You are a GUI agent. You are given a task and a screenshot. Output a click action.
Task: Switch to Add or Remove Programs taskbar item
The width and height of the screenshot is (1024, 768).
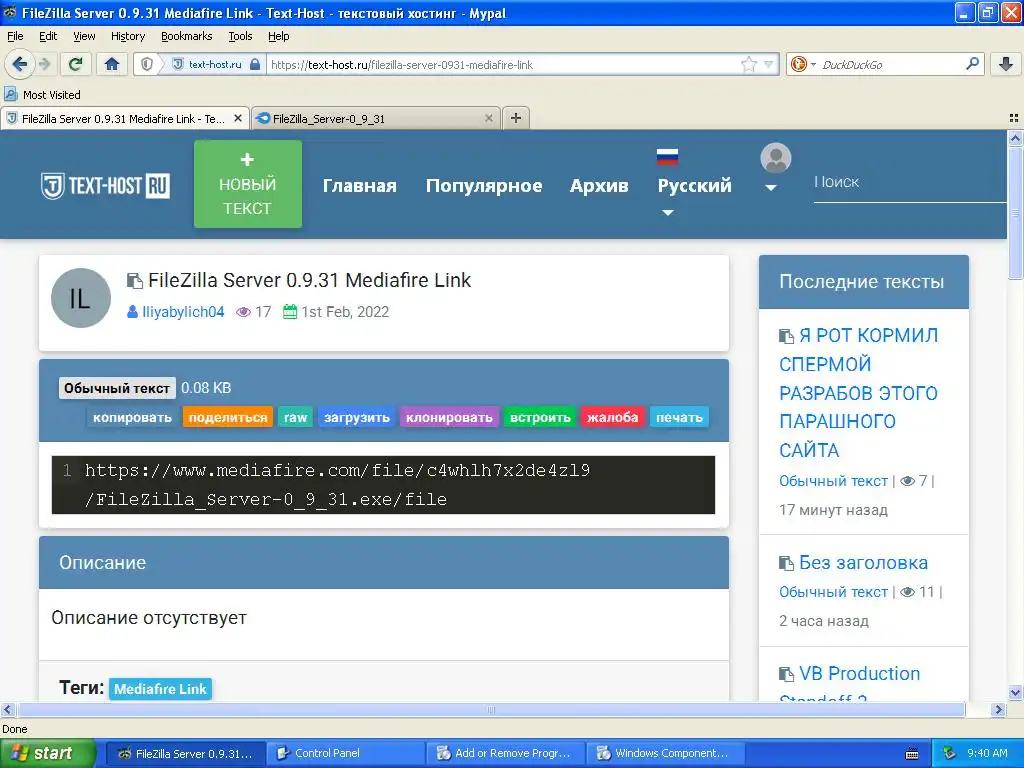click(505, 753)
